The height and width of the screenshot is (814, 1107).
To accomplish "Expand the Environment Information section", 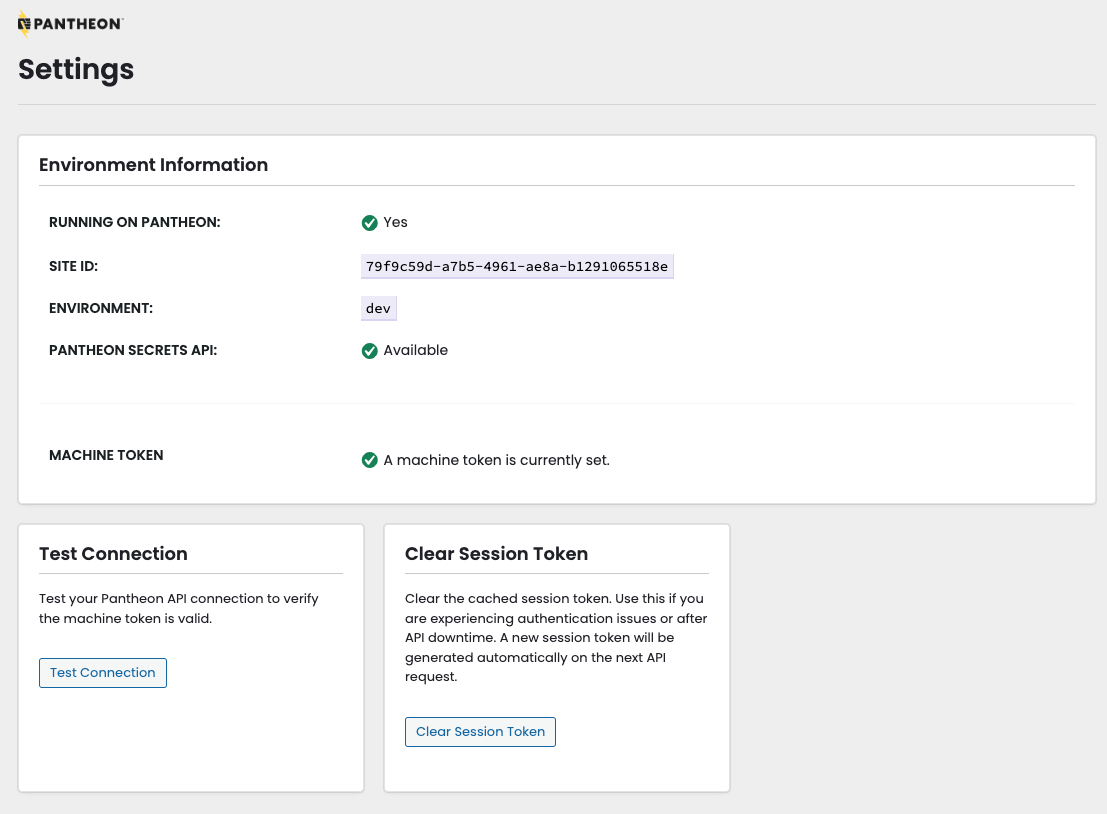I will [153, 164].
